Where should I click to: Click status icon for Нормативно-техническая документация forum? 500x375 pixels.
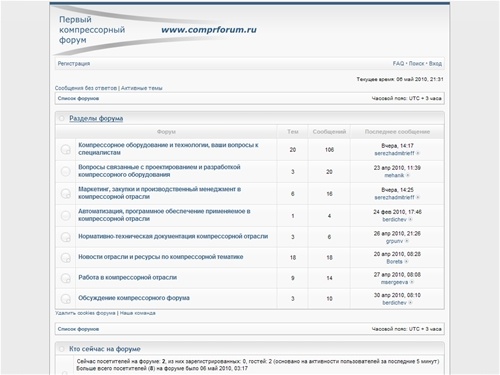coord(66,237)
